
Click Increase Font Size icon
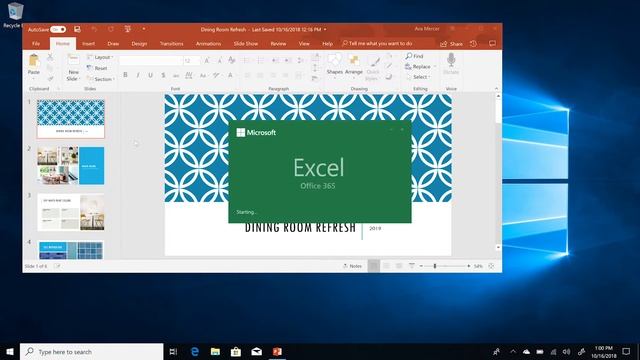click(x=207, y=60)
